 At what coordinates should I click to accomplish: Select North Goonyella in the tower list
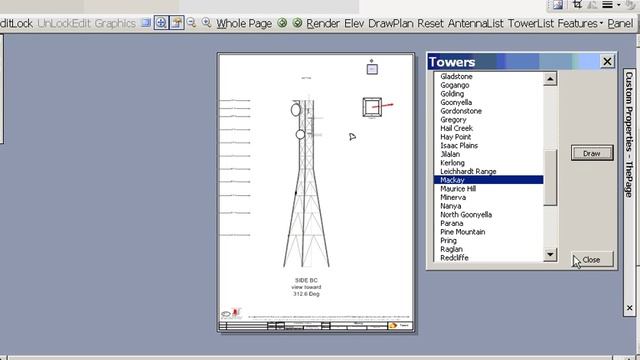click(x=466, y=215)
